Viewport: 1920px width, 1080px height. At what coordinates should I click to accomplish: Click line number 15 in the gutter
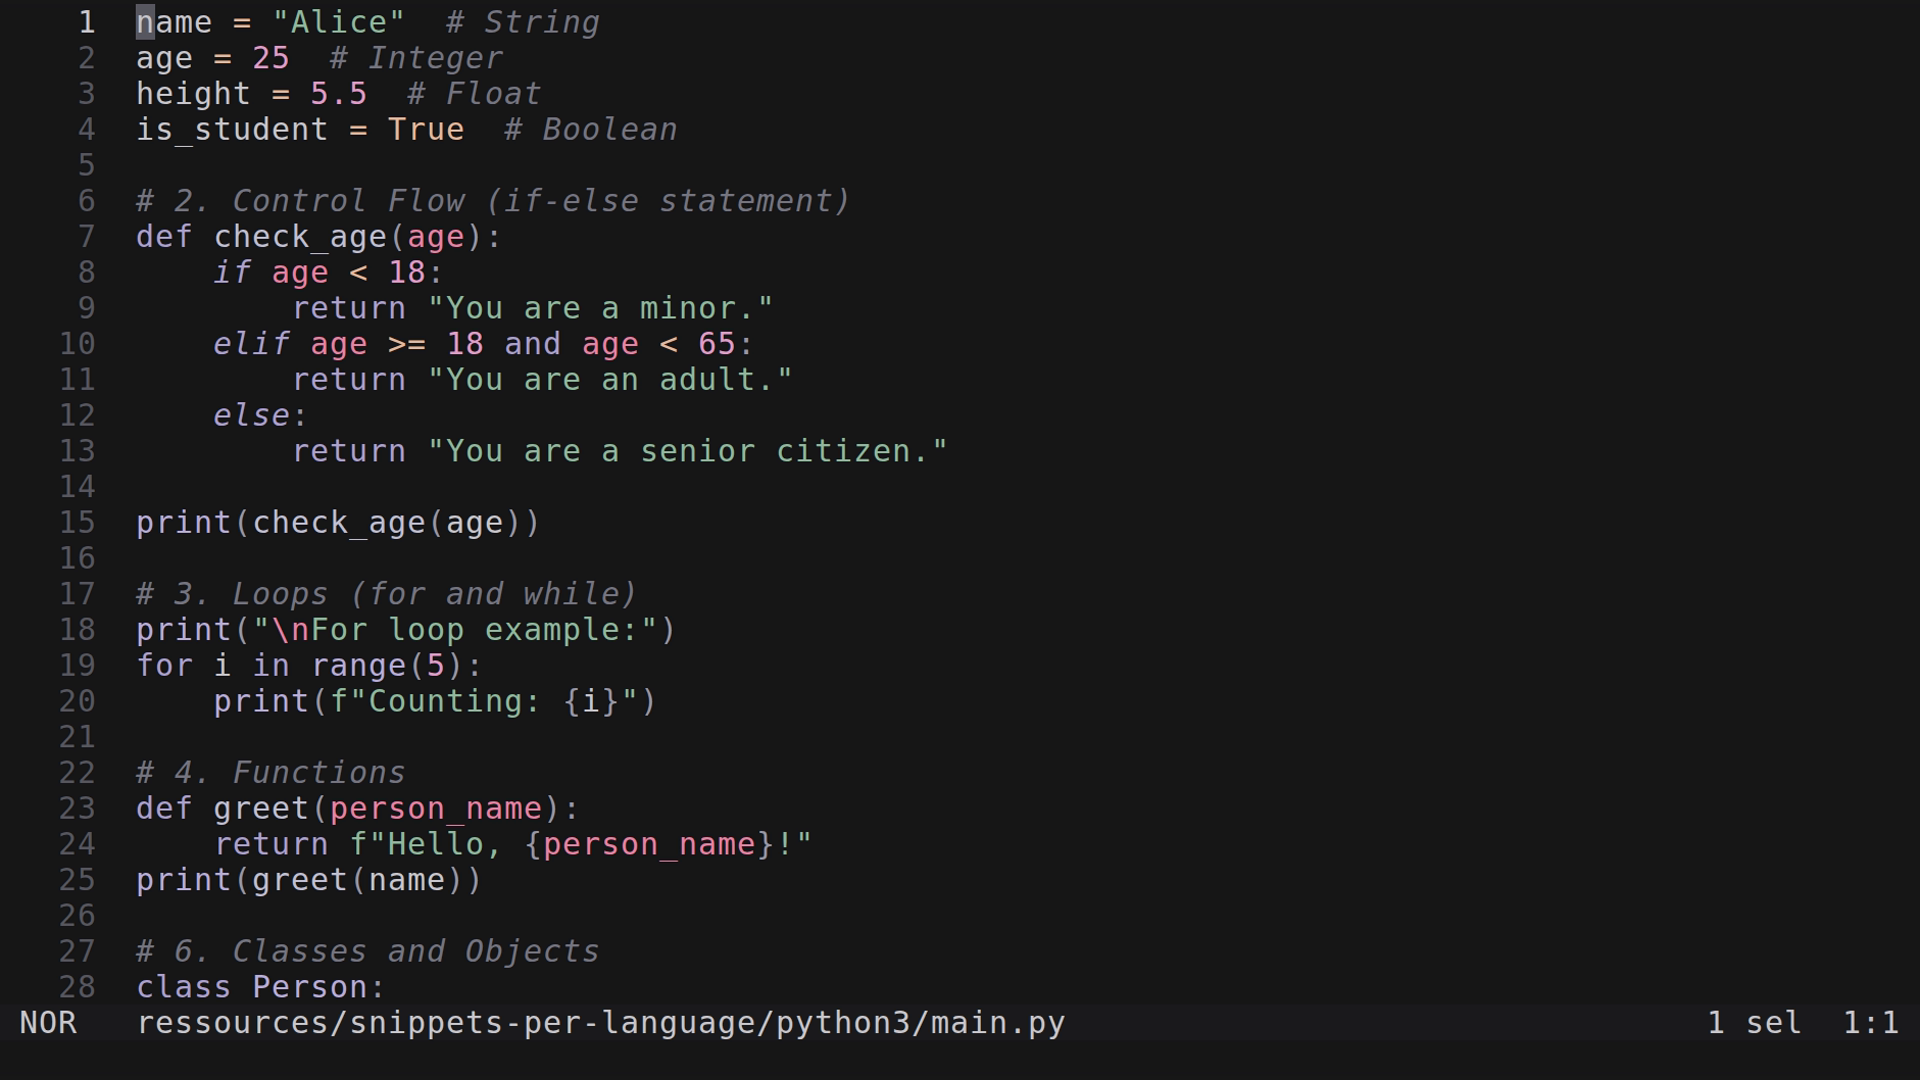(x=76, y=522)
